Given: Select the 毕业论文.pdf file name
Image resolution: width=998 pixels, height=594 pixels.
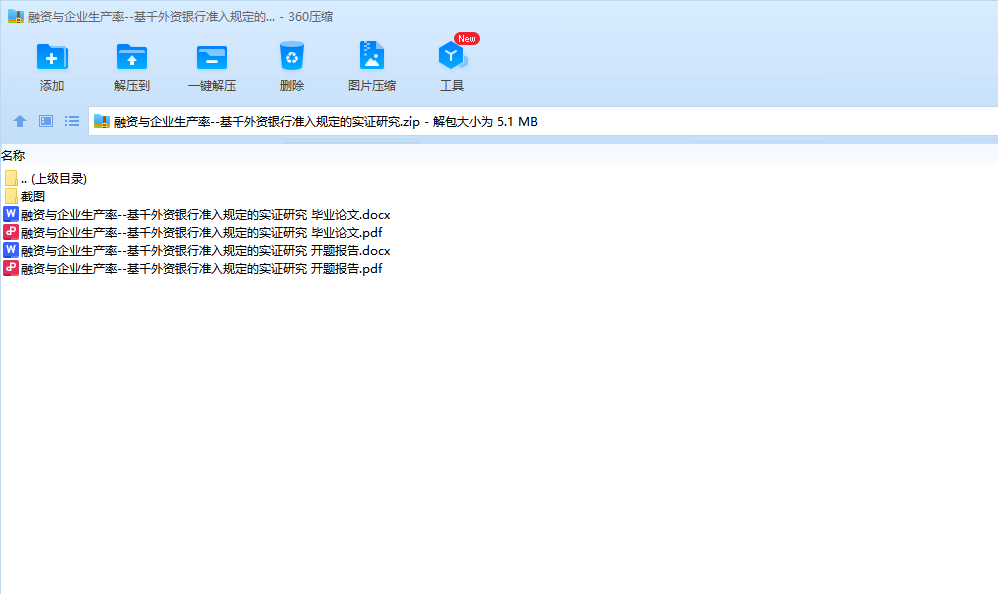Looking at the screenshot, I should (x=202, y=232).
